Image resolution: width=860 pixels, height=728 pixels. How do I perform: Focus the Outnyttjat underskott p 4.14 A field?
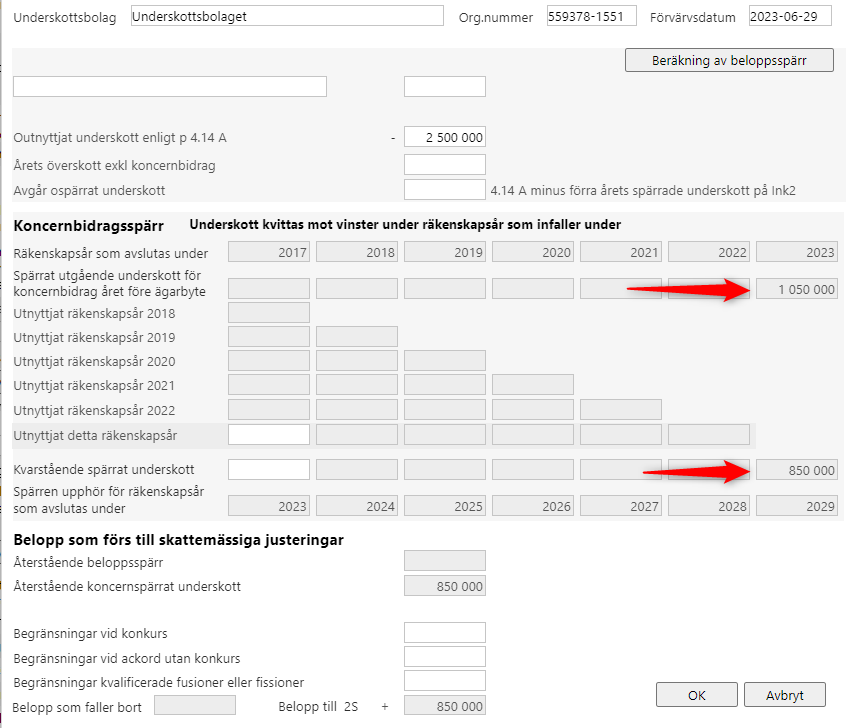(x=445, y=137)
